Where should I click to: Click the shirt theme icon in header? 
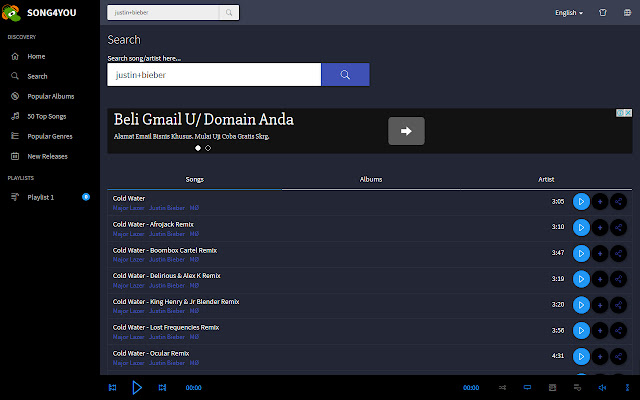click(x=602, y=13)
